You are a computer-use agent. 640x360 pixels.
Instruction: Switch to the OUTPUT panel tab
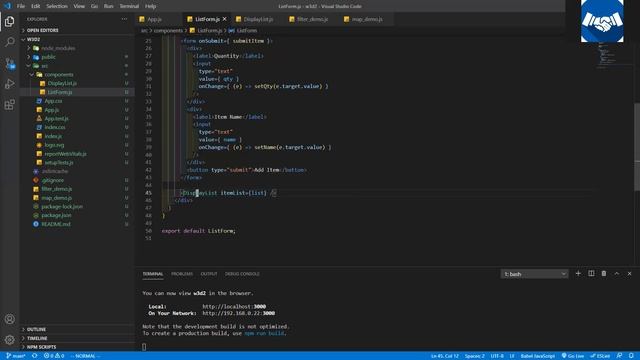point(209,274)
